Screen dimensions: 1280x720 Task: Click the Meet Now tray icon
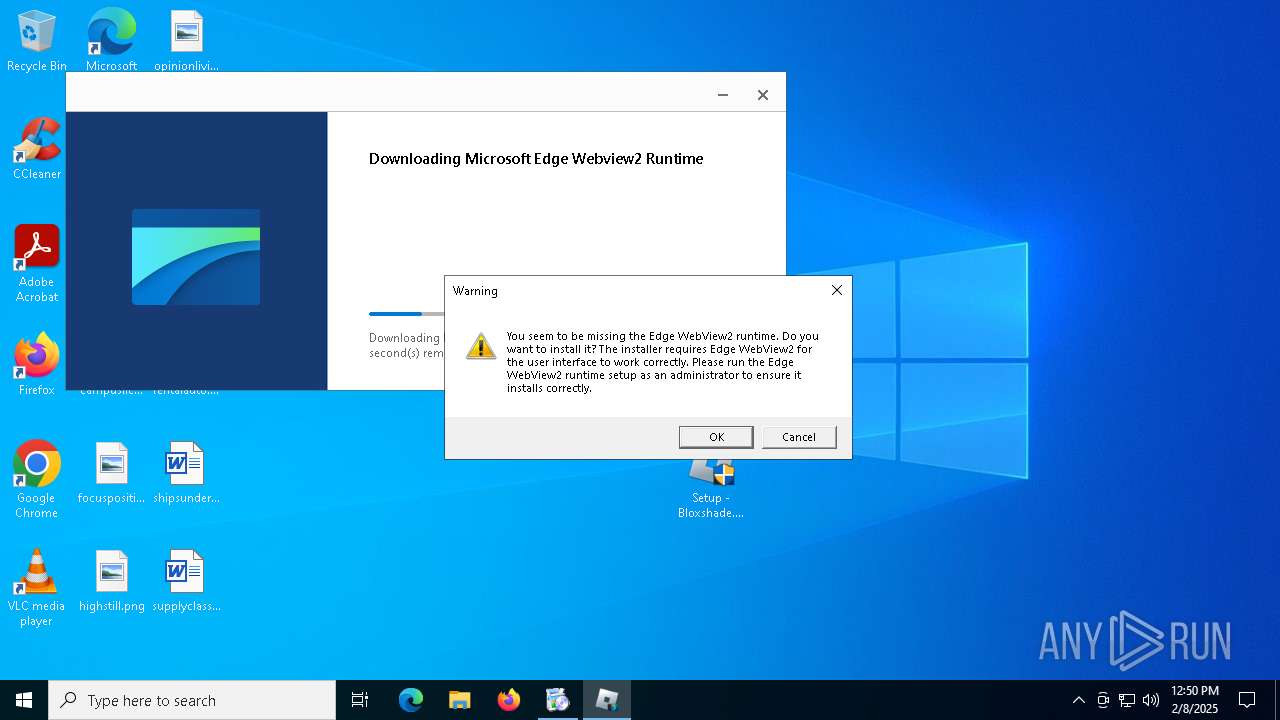pyautogui.click(x=1103, y=700)
